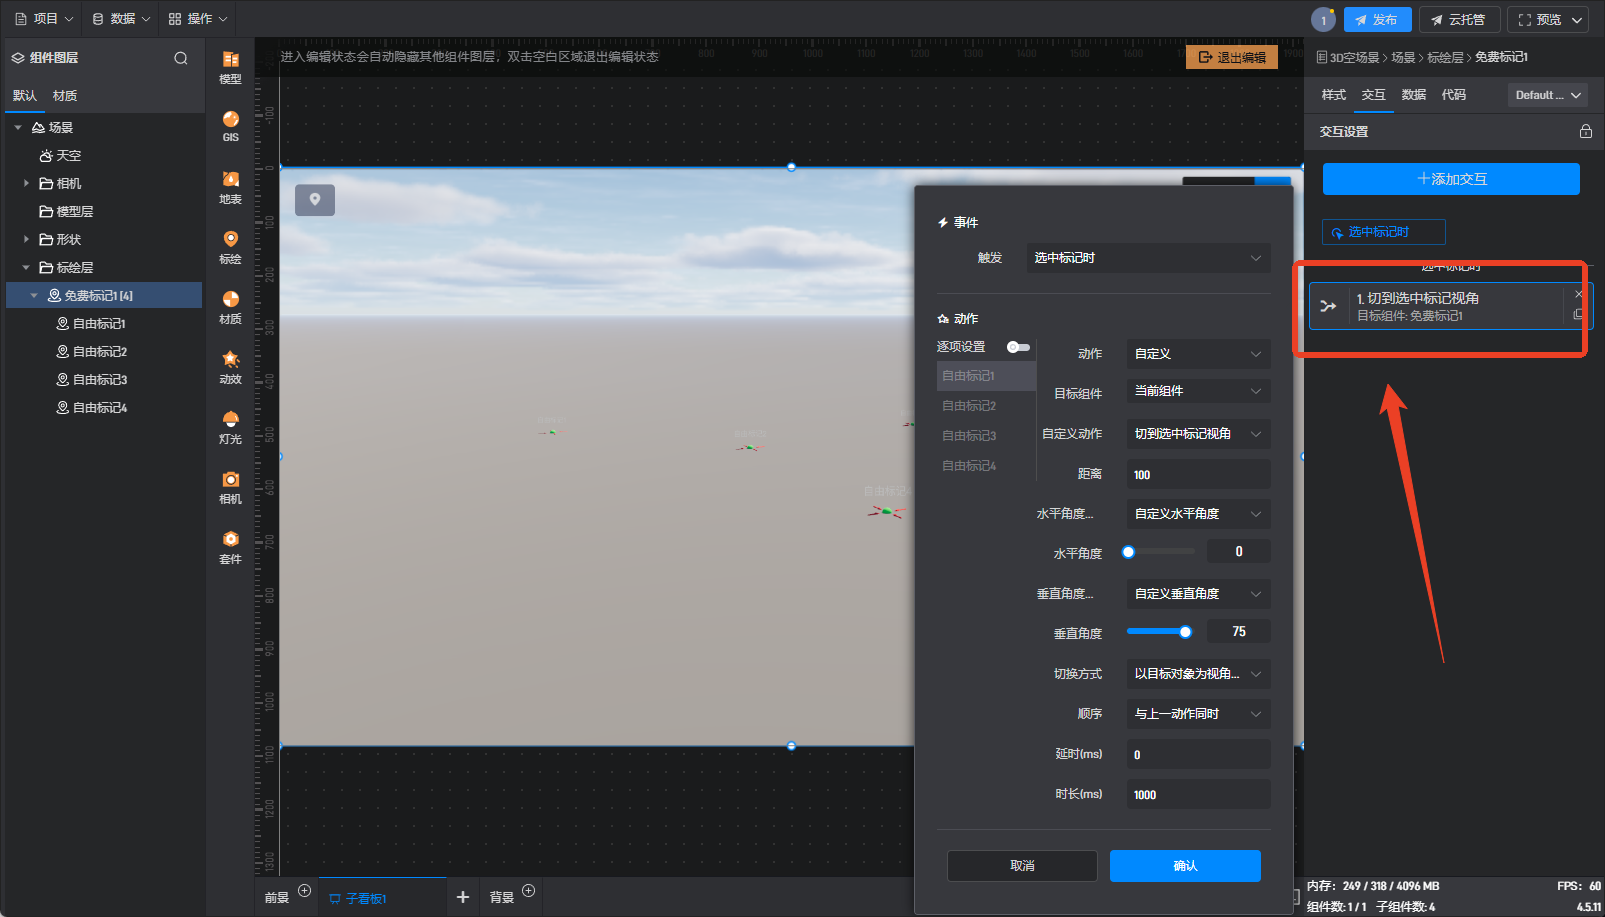Click the 确认 button
Image resolution: width=1605 pixels, height=917 pixels.
click(1185, 866)
